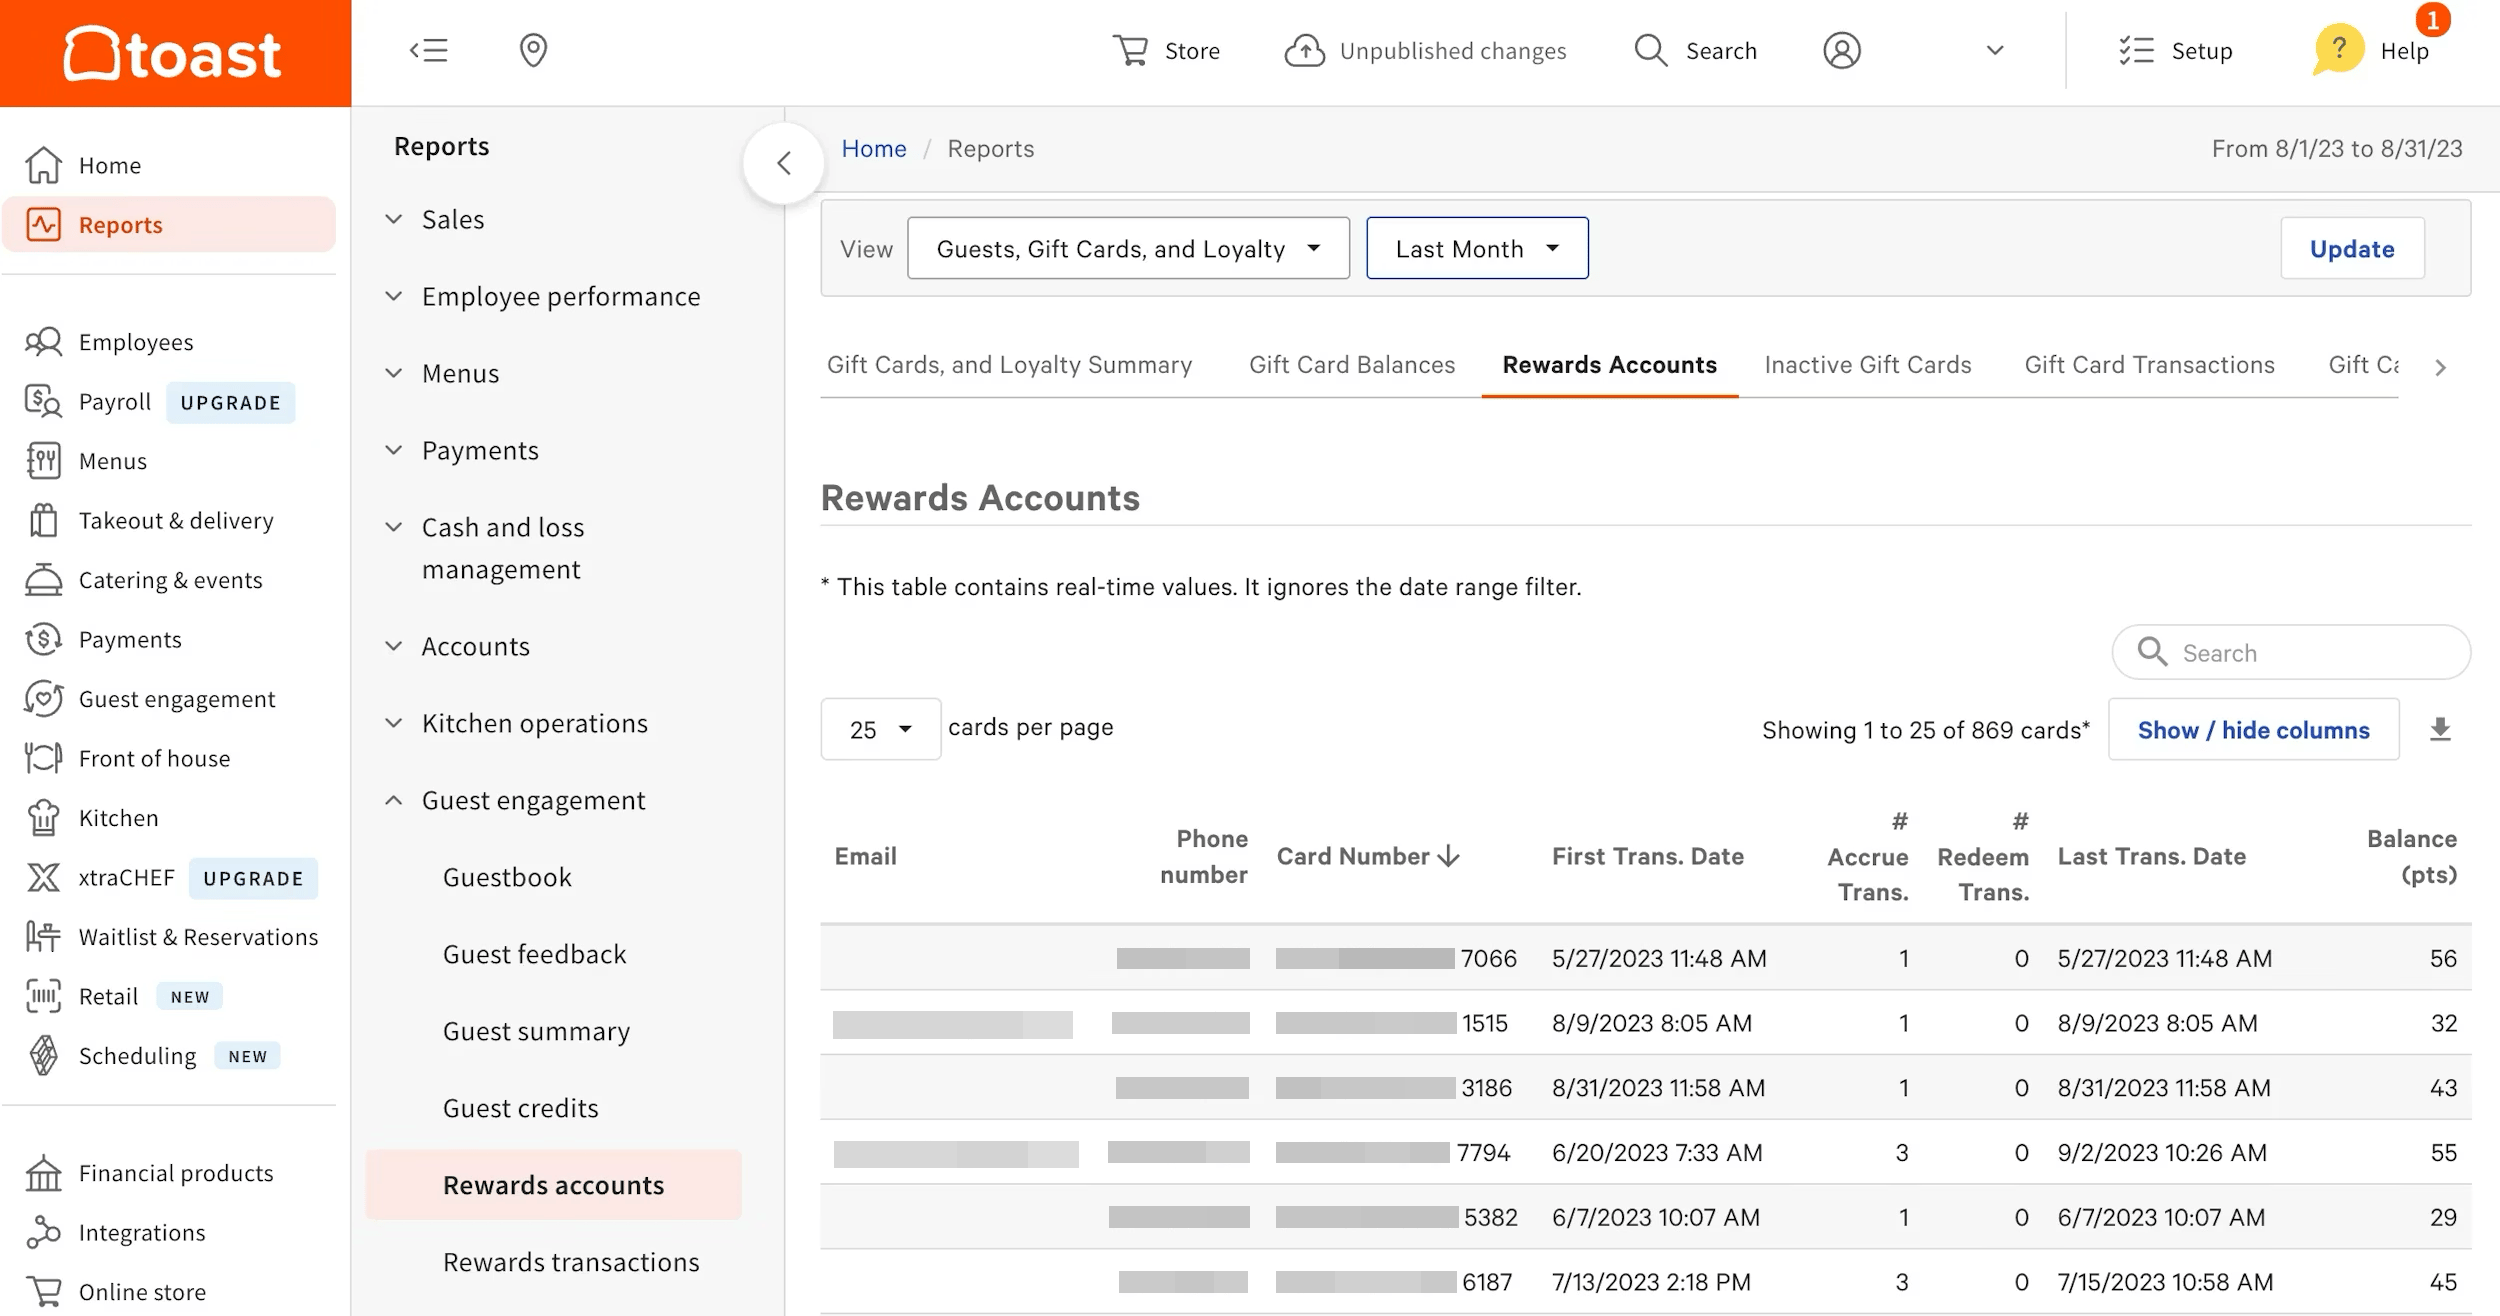Open Rewards transactions report
This screenshot has width=2500, height=1316.
tap(571, 1262)
